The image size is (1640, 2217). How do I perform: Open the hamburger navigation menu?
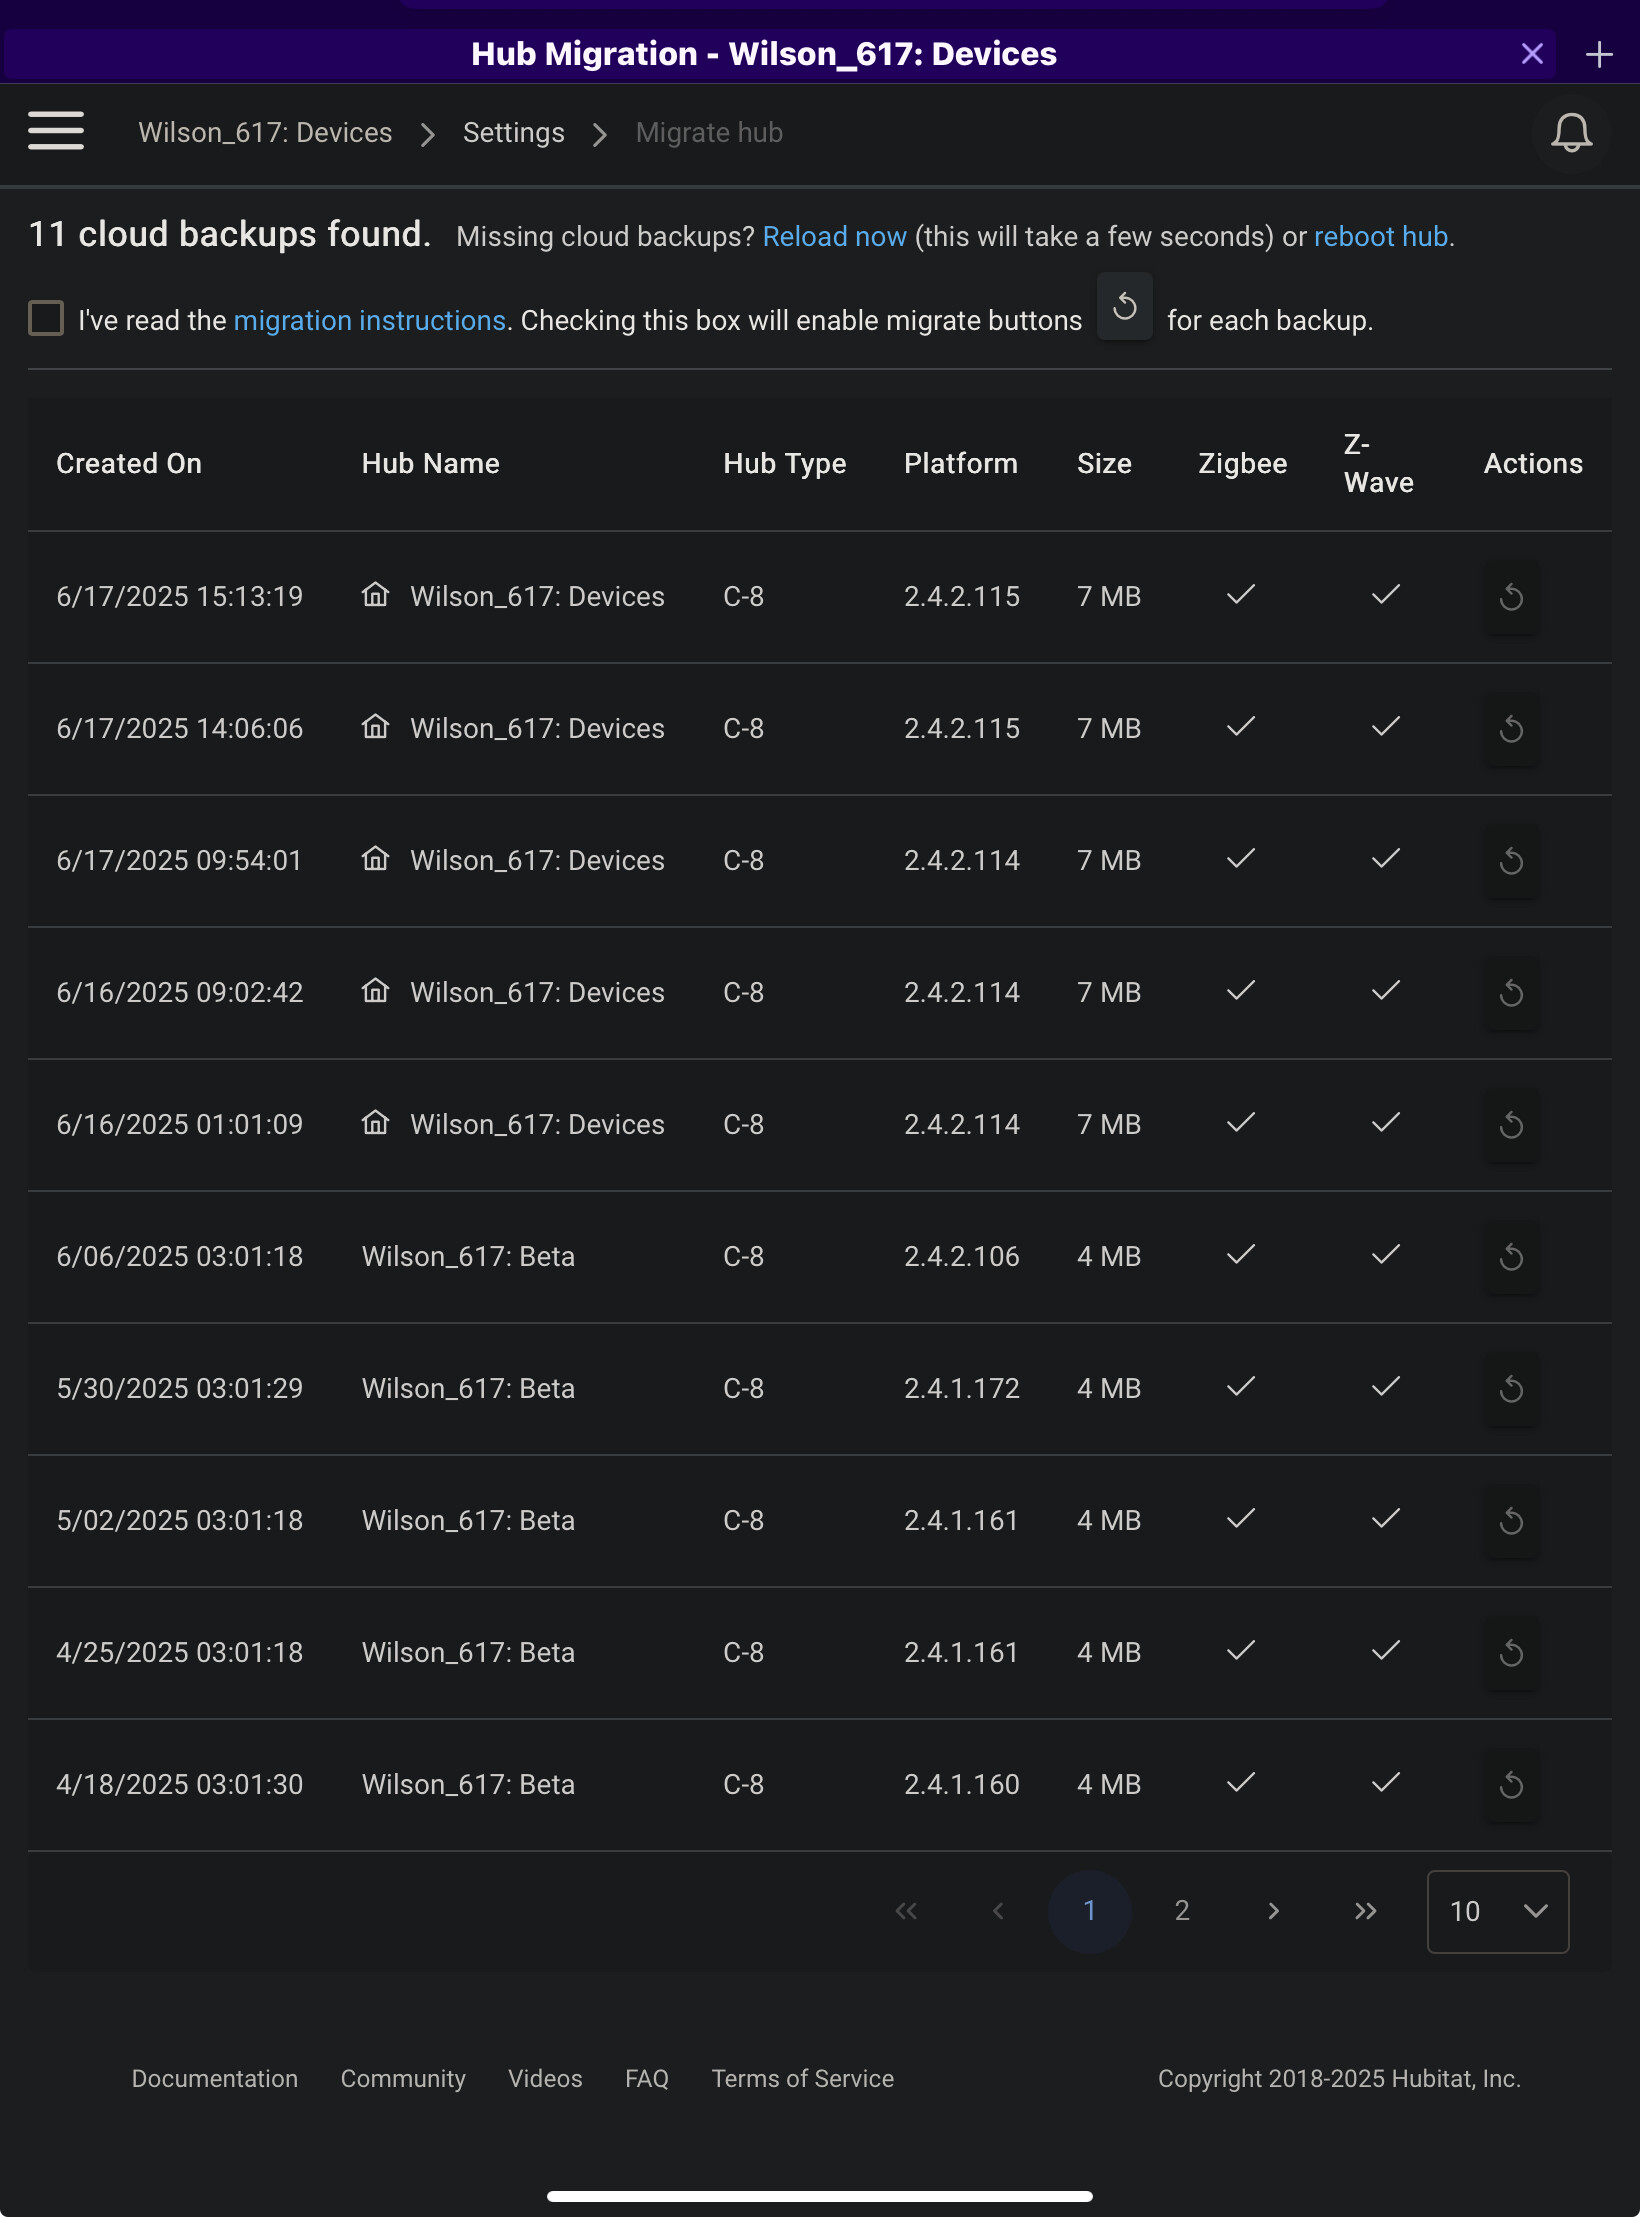(56, 132)
